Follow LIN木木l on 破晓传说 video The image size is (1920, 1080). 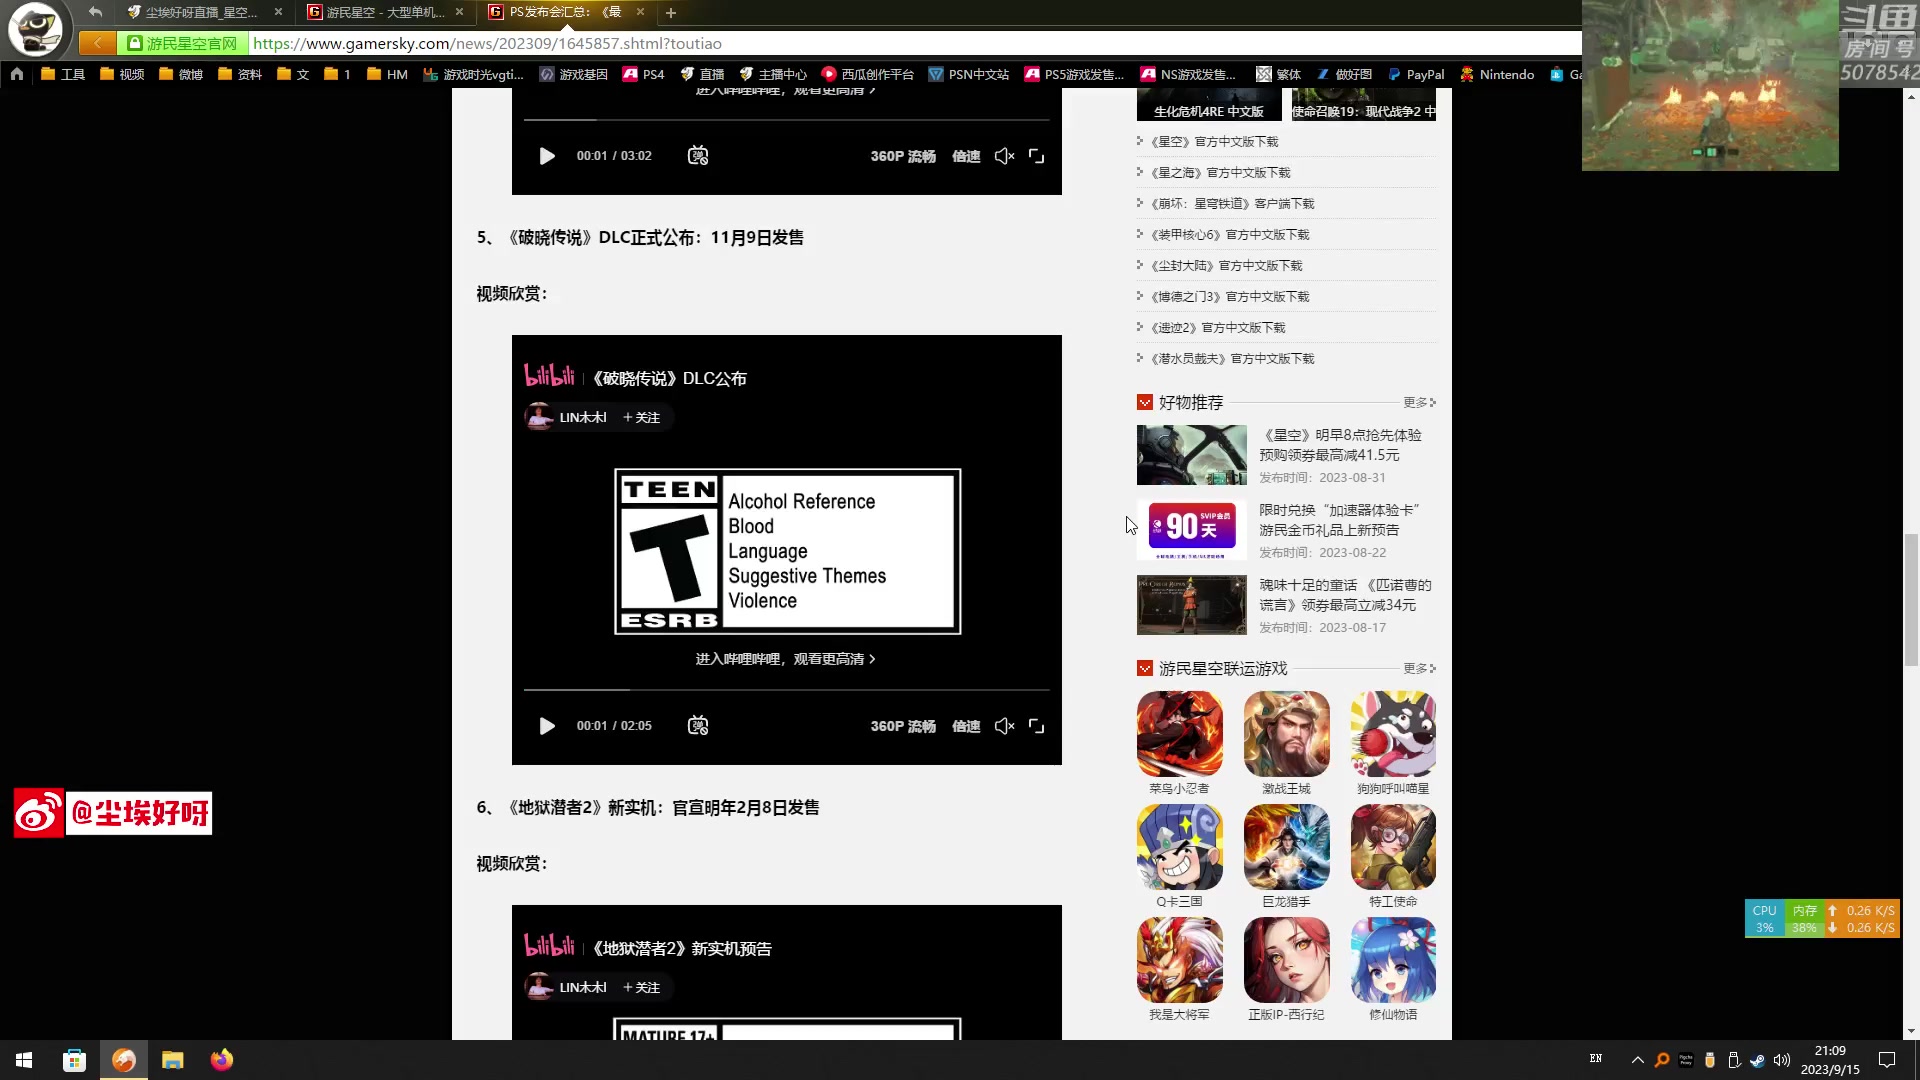pyautogui.click(x=641, y=417)
